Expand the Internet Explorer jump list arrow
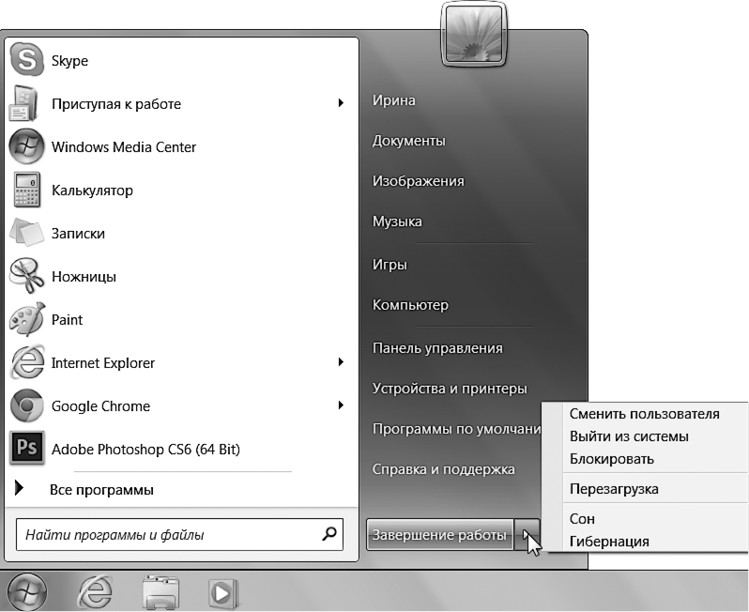 pyautogui.click(x=341, y=362)
